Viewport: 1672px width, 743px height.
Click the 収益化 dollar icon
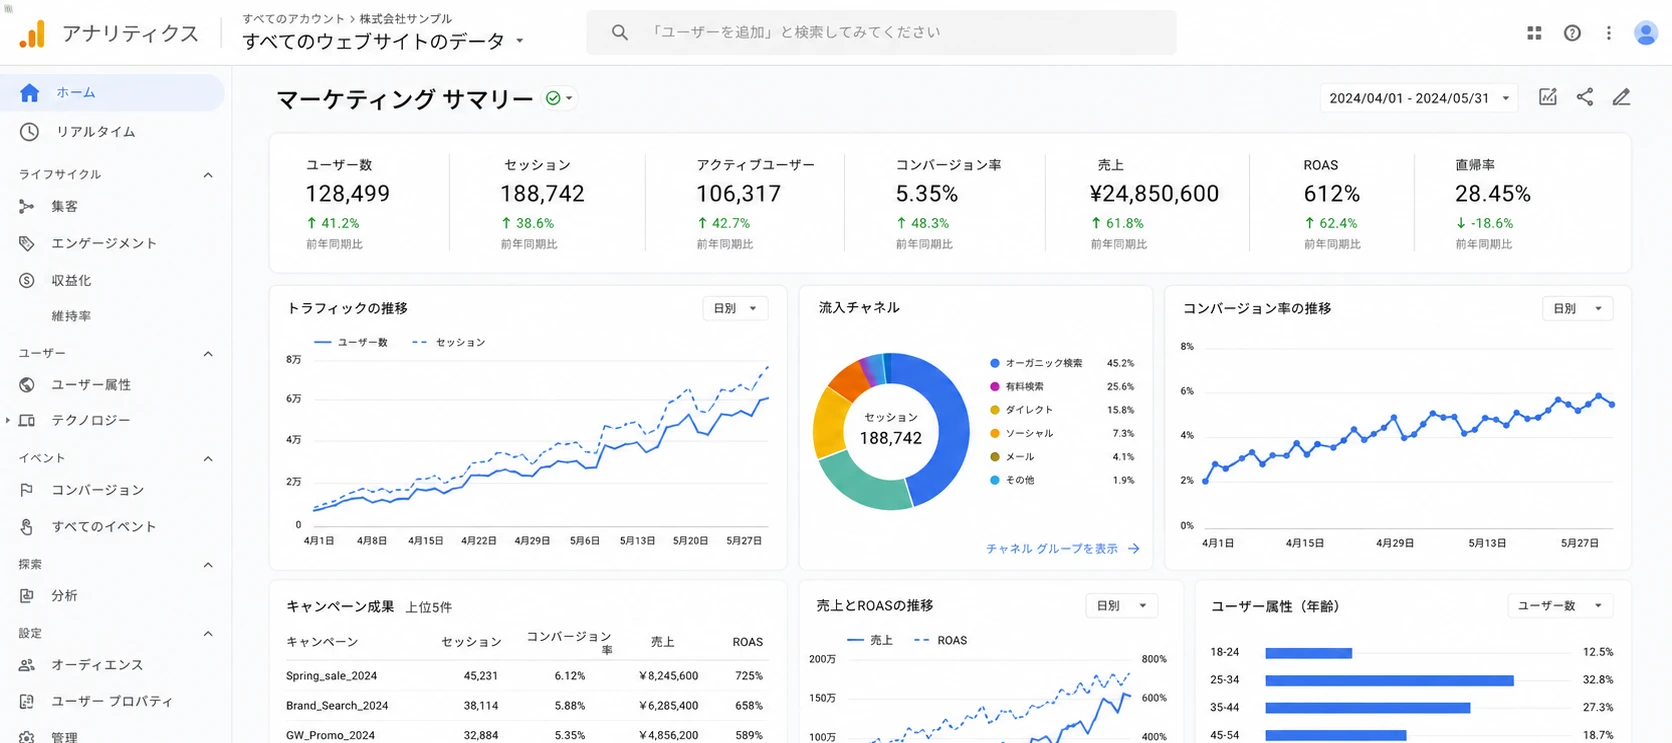27,281
